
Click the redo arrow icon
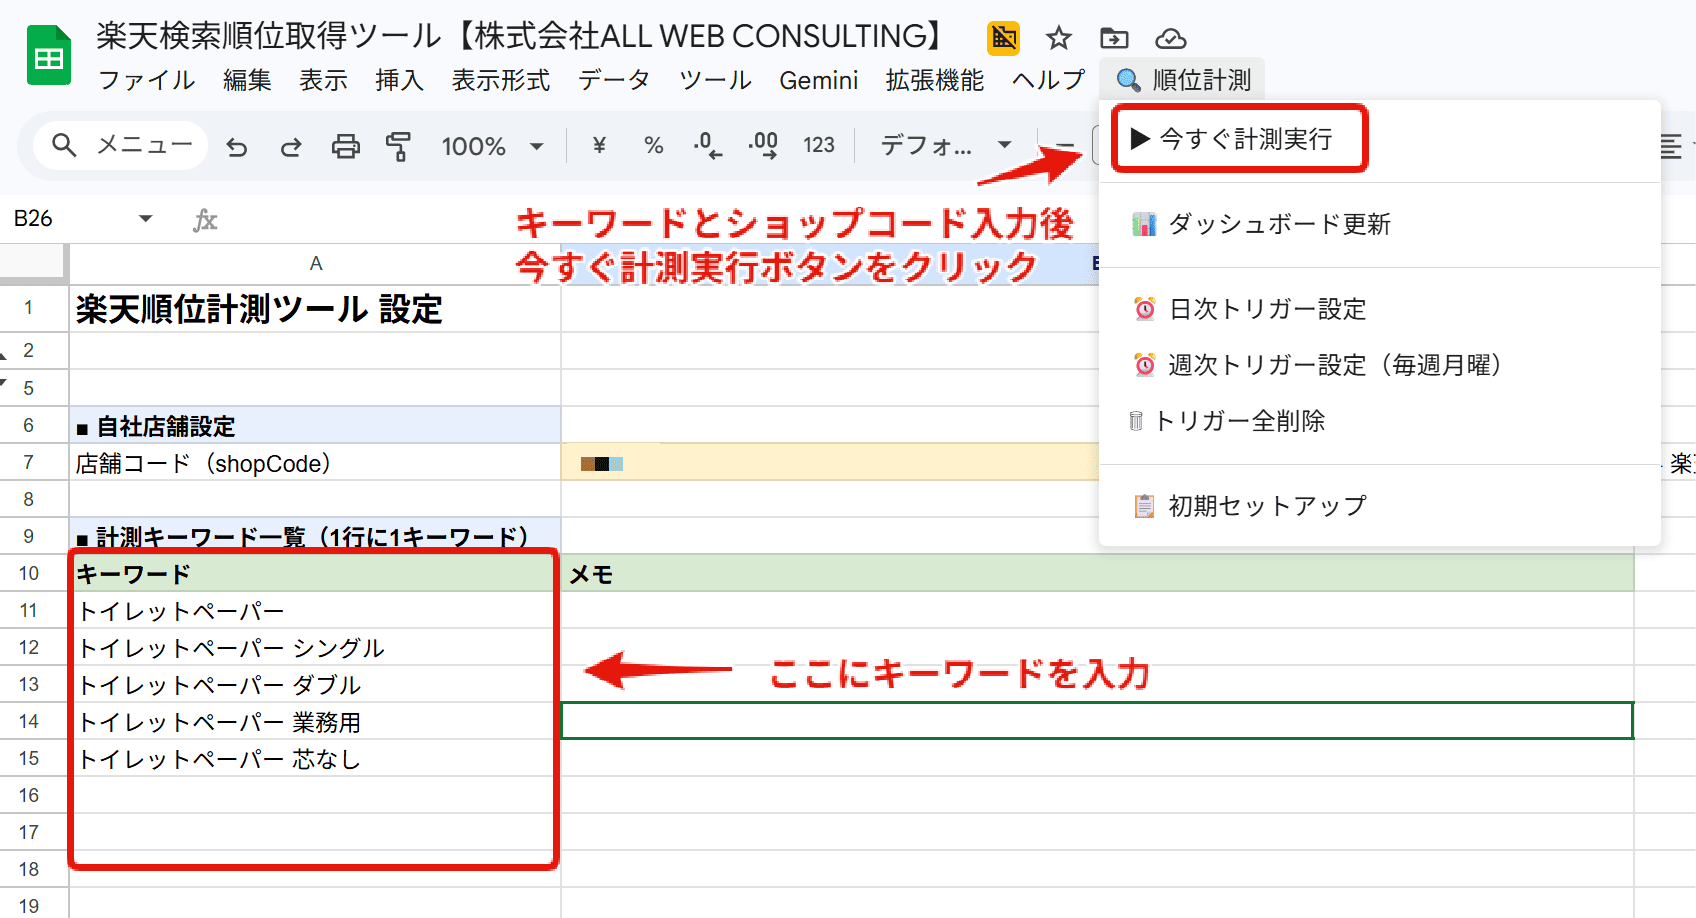pyautogui.click(x=291, y=147)
